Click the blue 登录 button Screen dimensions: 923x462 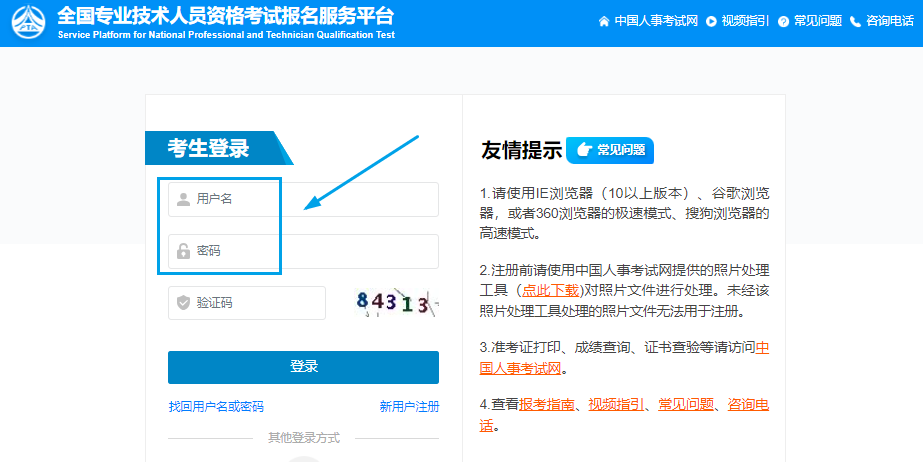303,367
